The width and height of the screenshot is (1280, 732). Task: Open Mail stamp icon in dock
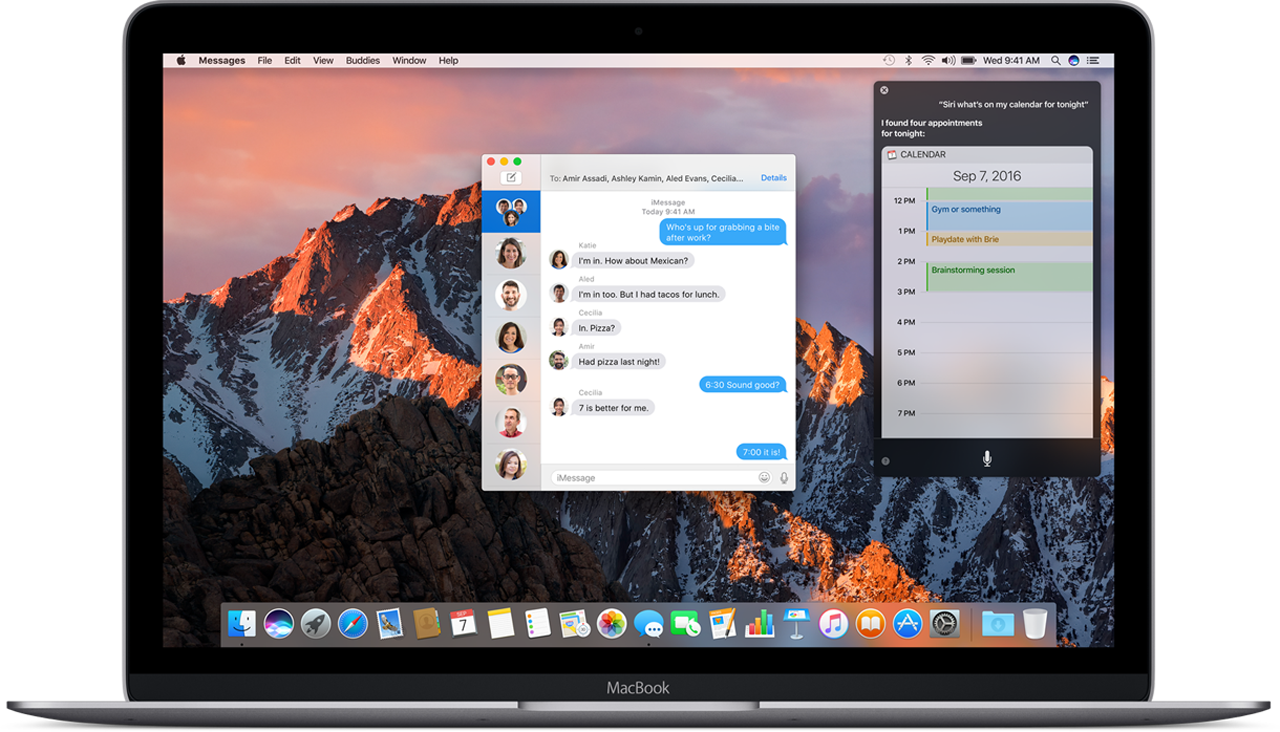coord(389,624)
